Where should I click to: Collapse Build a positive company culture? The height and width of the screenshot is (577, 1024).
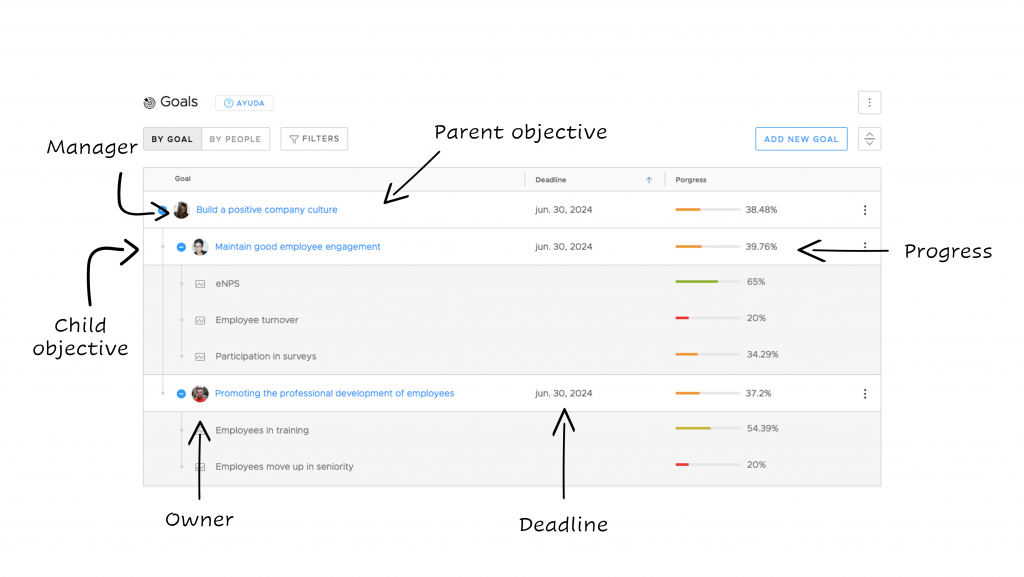163,210
